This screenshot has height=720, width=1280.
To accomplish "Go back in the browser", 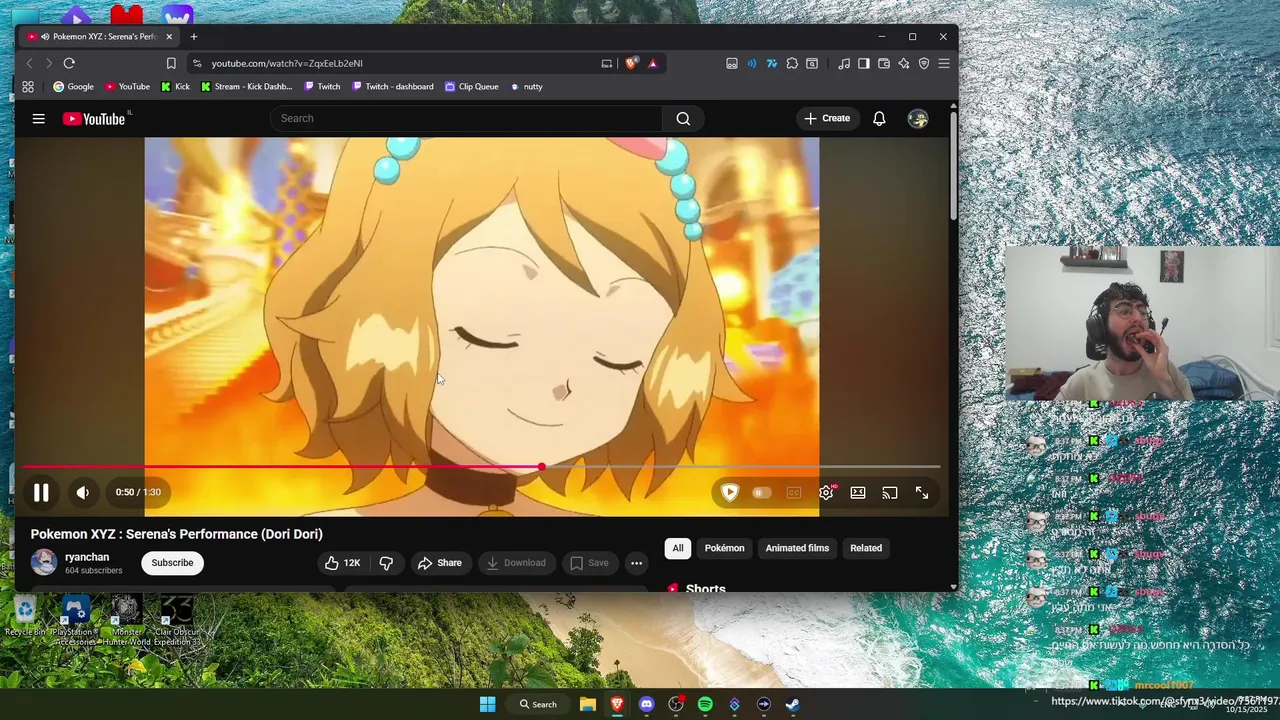I will coord(29,63).
